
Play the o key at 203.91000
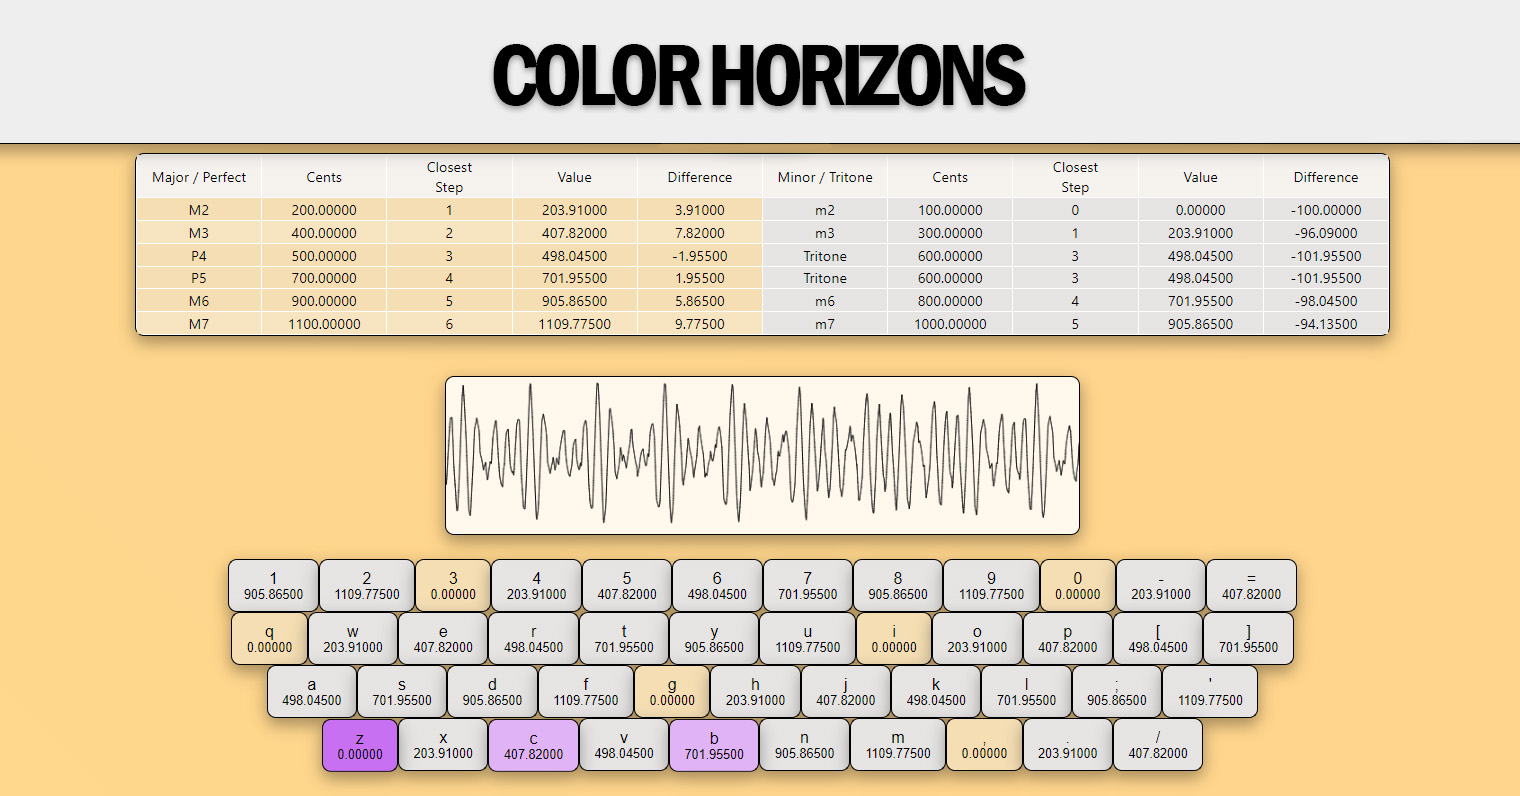[x=977, y=639]
